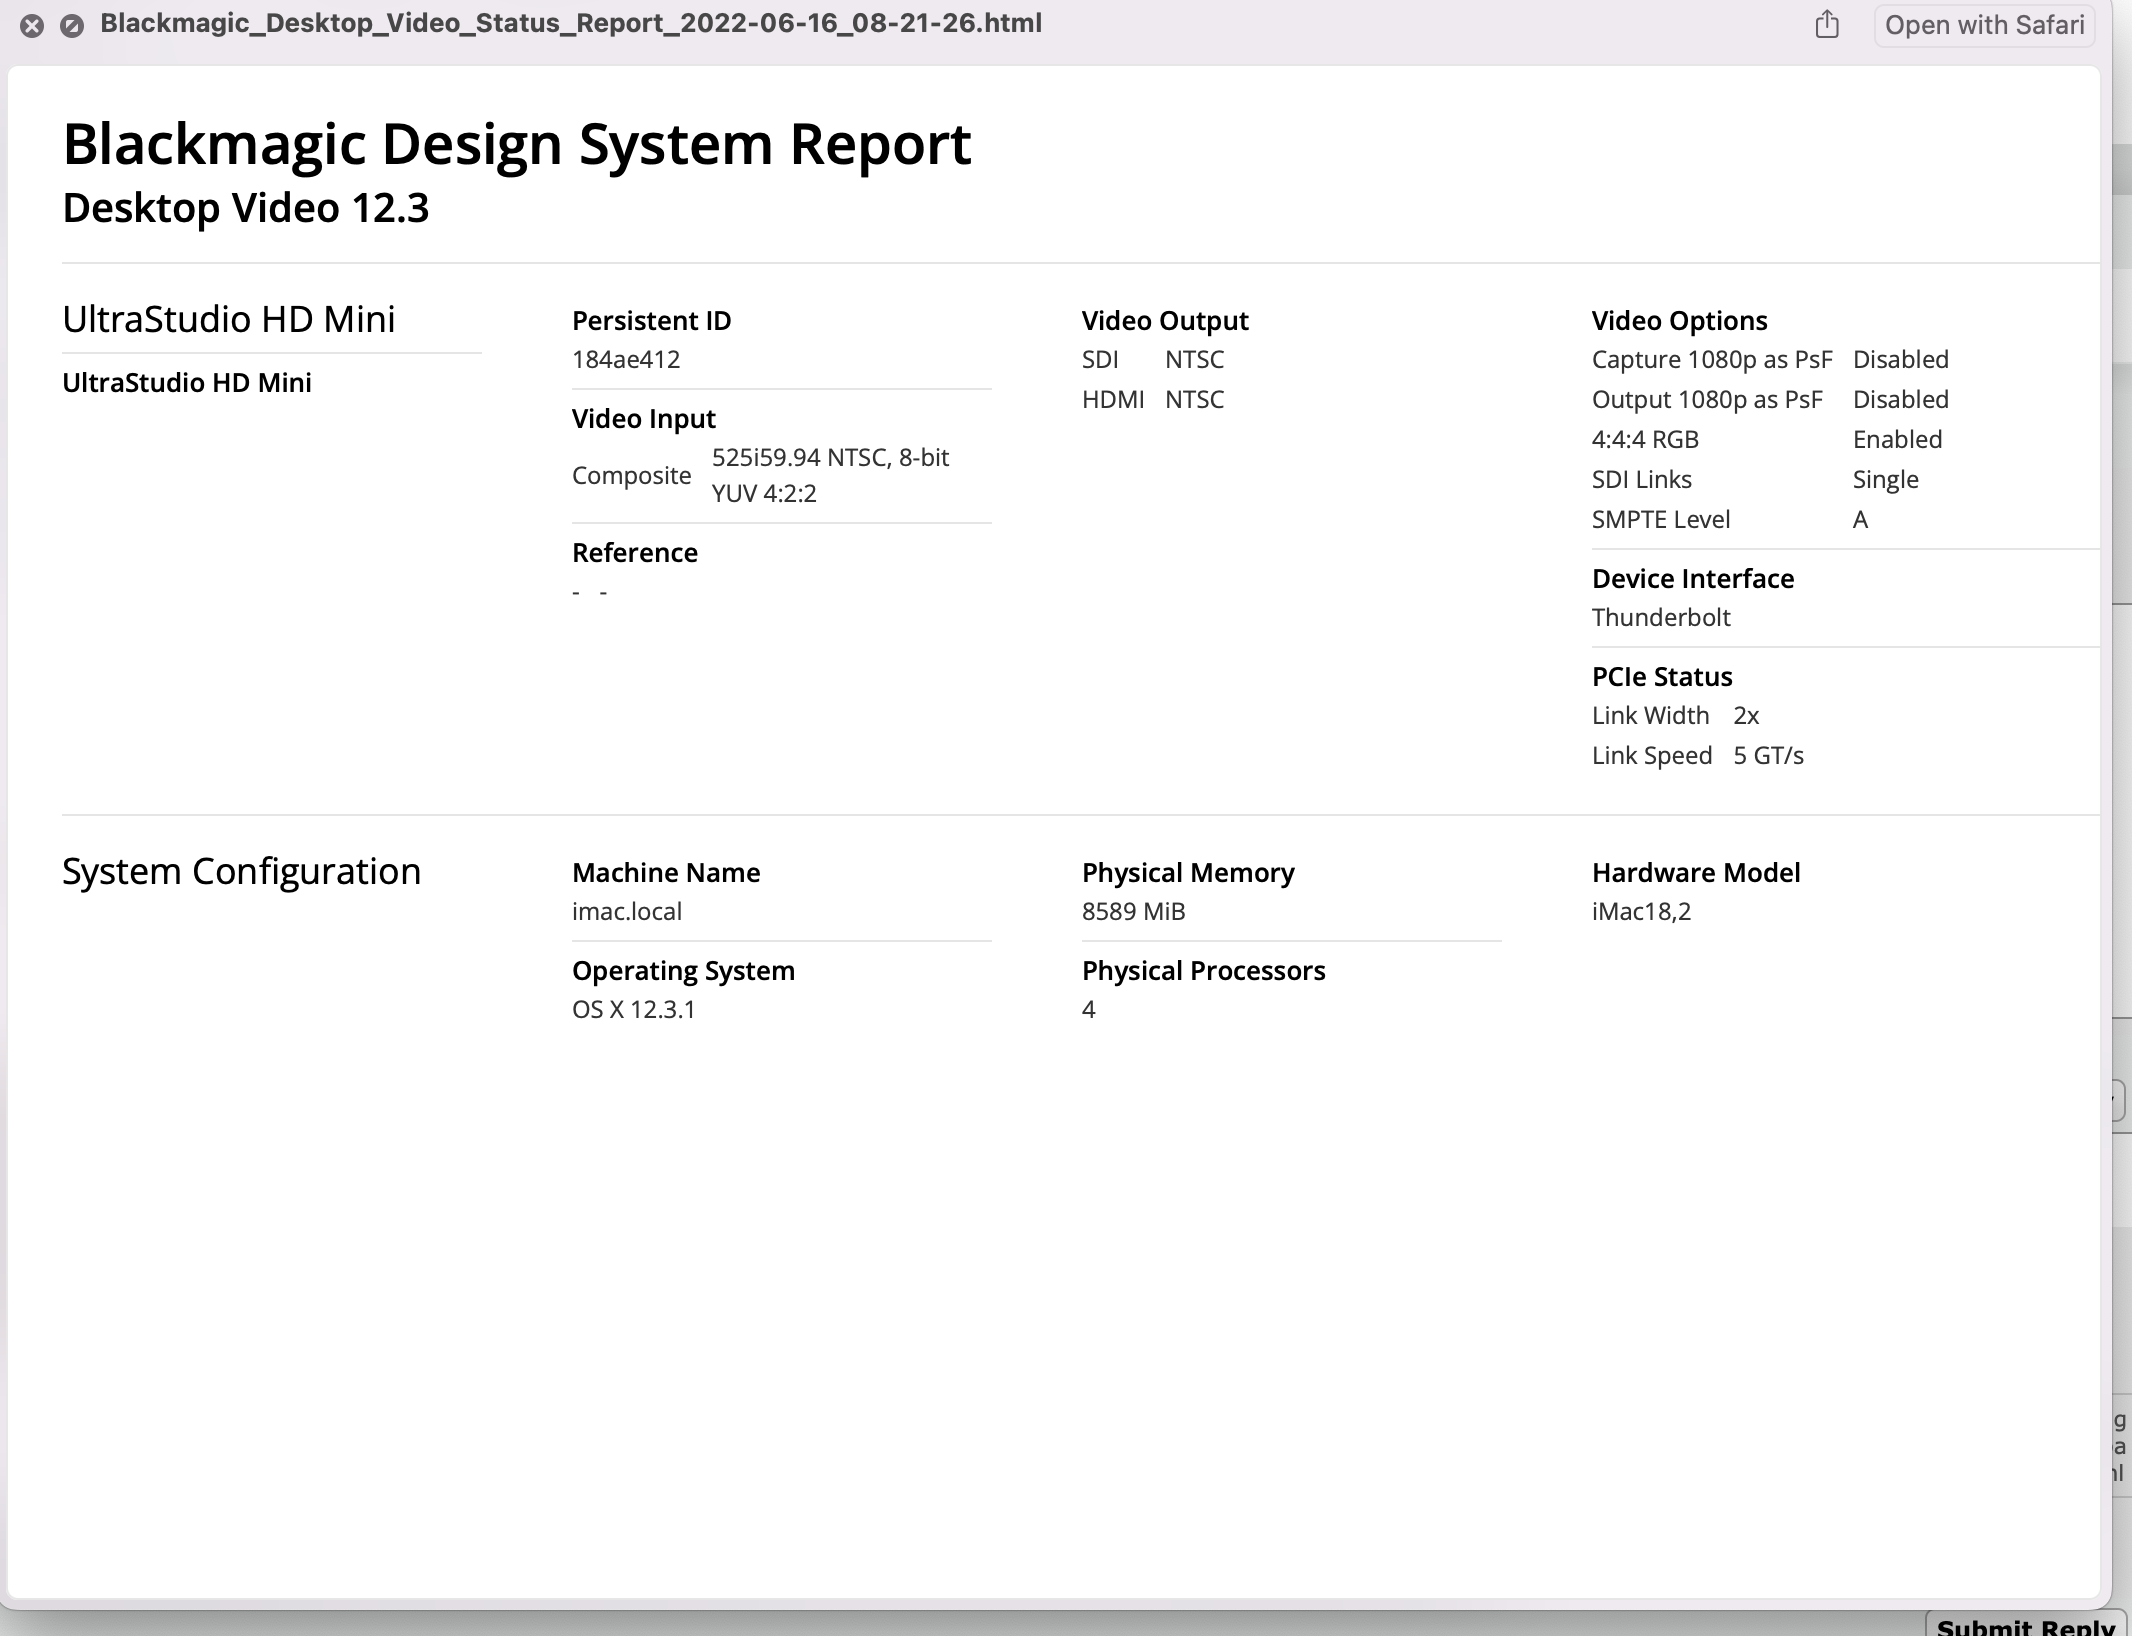Viewport: 2132px width, 1636px height.
Task: Click Disabled value for Output 1080p
Action: 1901,400
